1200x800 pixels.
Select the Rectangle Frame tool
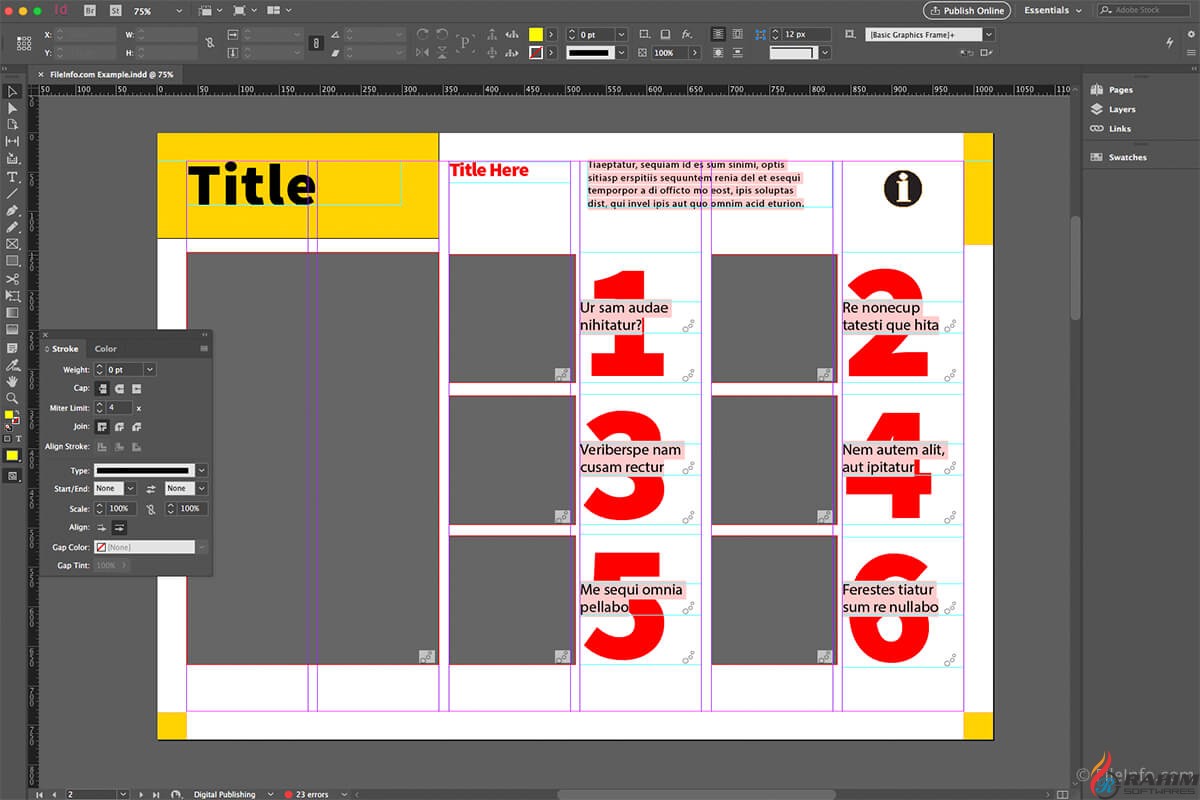[x=12, y=244]
